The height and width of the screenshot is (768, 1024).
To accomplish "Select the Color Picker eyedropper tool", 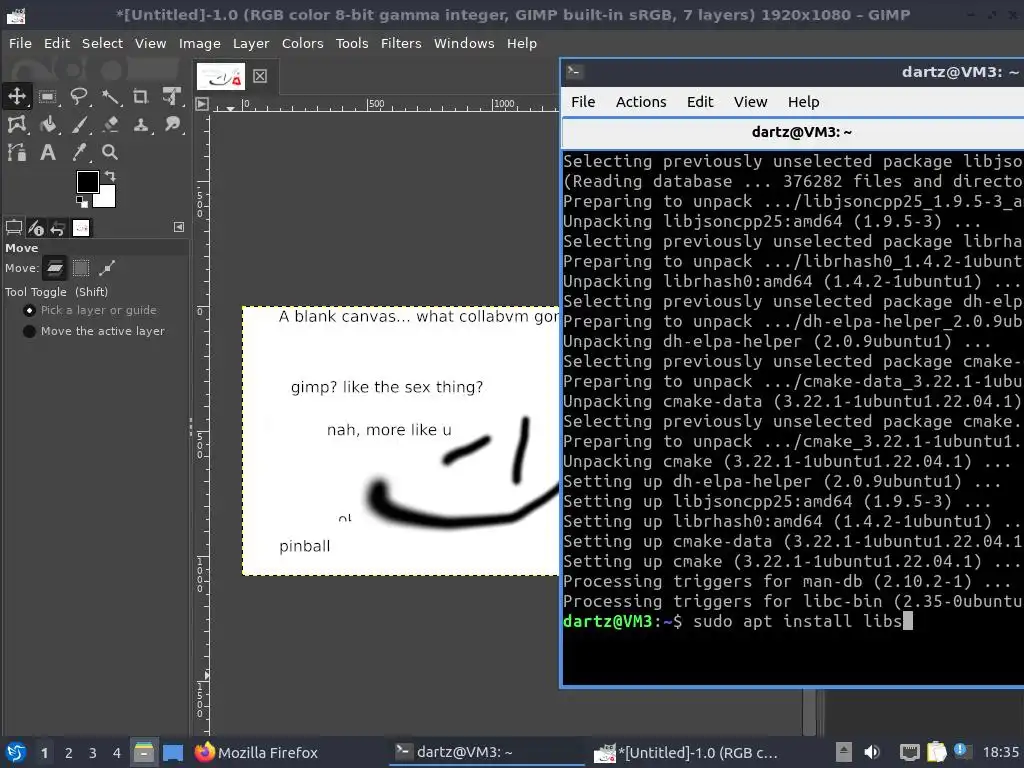I will [79, 152].
